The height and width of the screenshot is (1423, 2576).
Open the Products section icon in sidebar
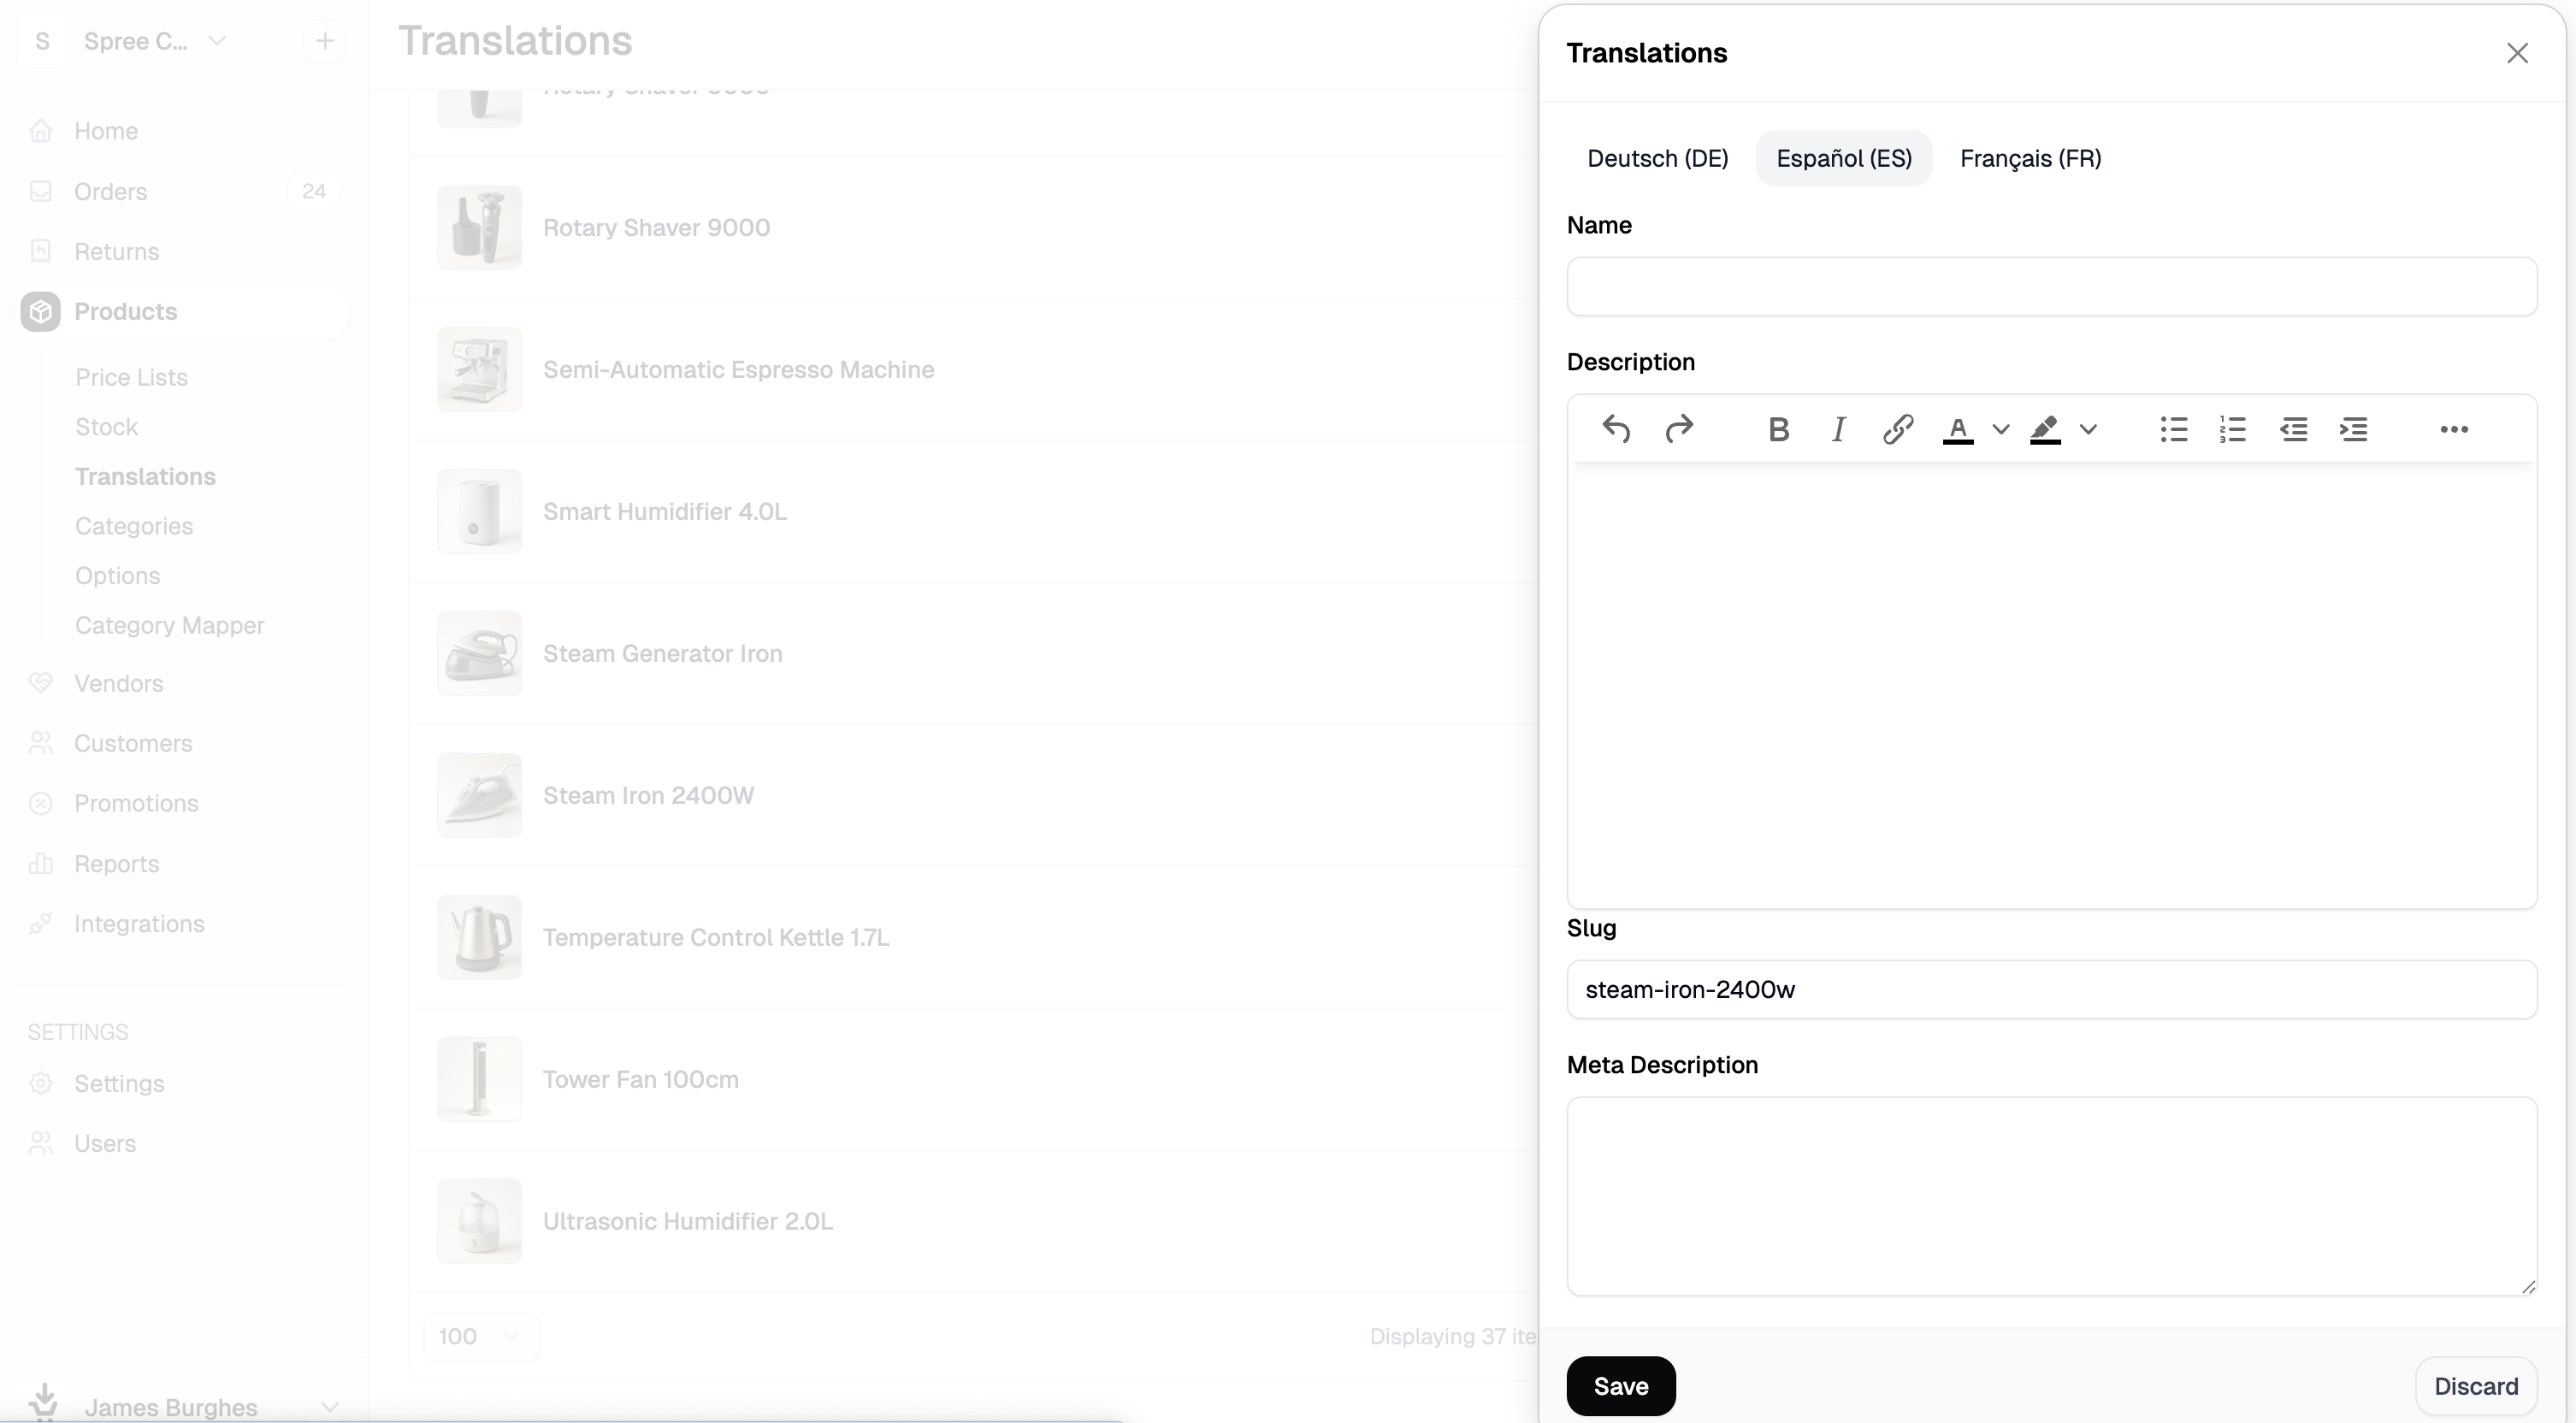tap(41, 311)
